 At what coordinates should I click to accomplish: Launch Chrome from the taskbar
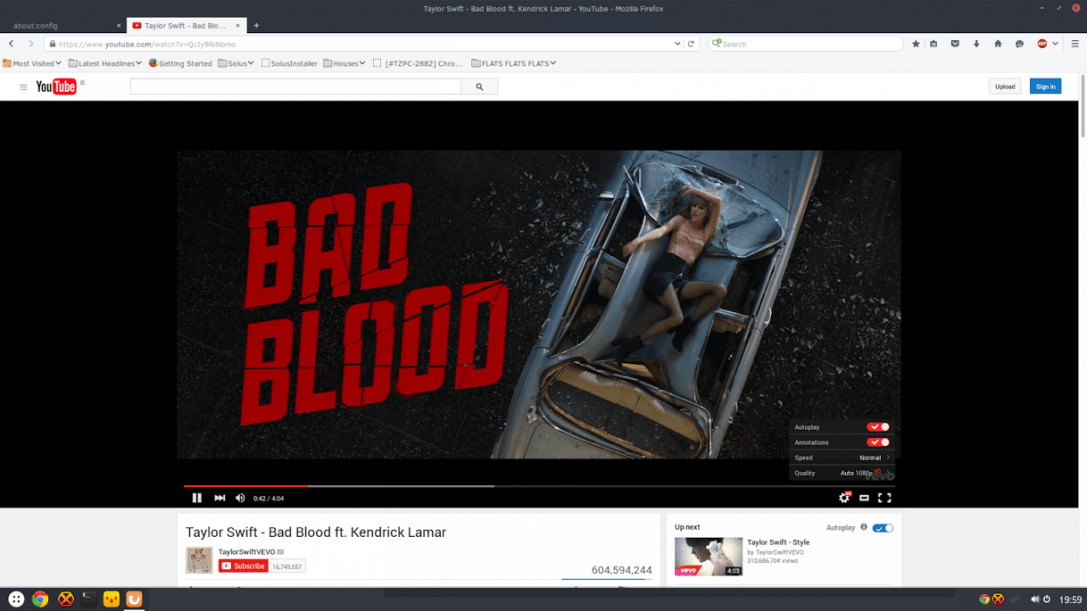(x=40, y=599)
